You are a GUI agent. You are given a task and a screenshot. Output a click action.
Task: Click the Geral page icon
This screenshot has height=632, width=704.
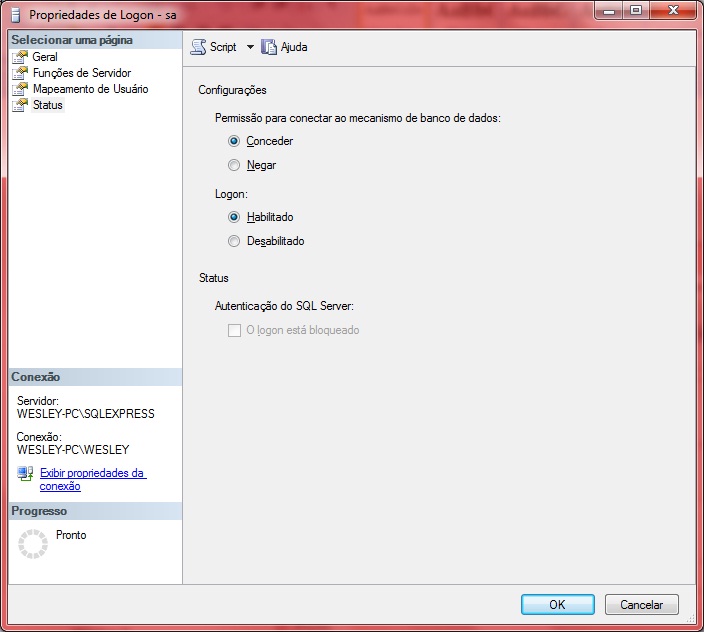tap(21, 57)
